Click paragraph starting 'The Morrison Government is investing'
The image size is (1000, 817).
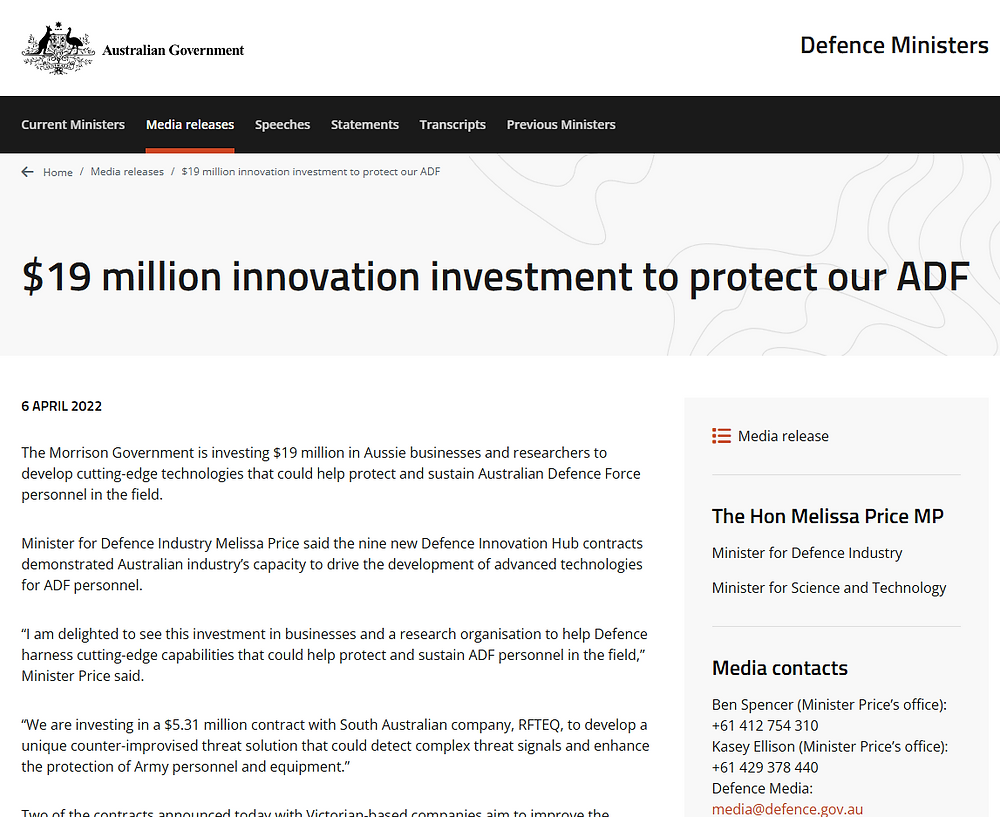[x=331, y=474]
